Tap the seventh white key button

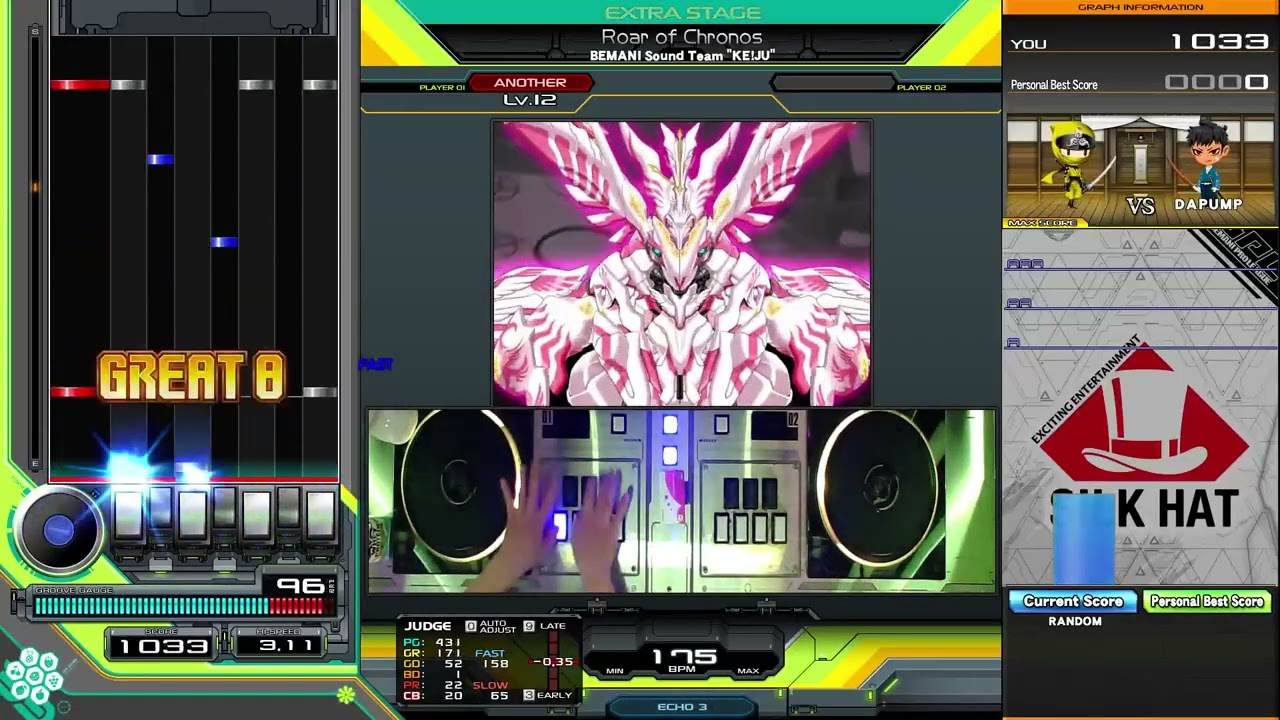320,513
